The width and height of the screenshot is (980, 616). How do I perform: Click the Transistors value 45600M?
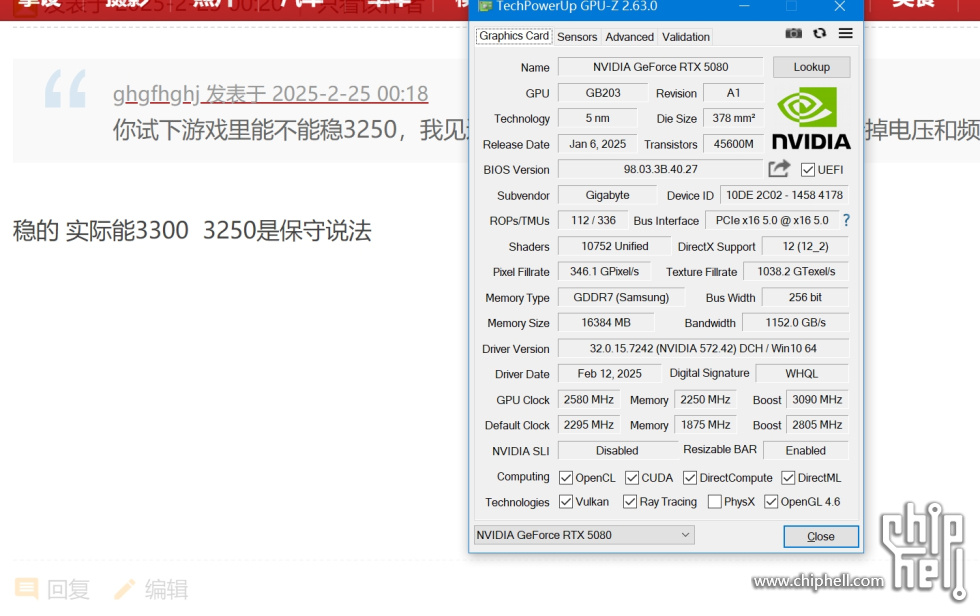point(733,144)
